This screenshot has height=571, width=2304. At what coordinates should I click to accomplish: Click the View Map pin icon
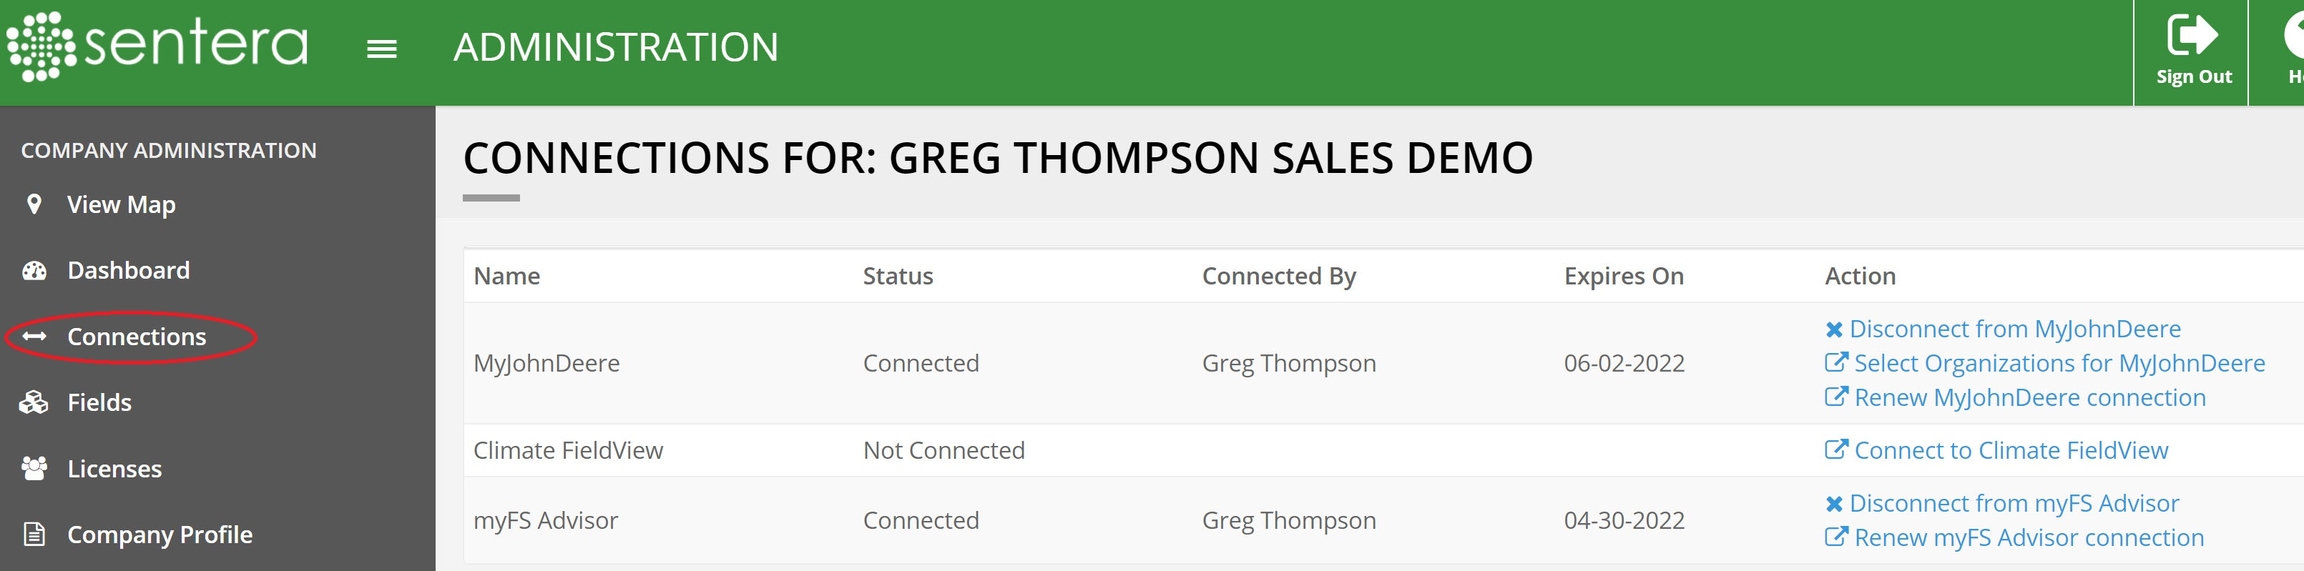coord(34,204)
